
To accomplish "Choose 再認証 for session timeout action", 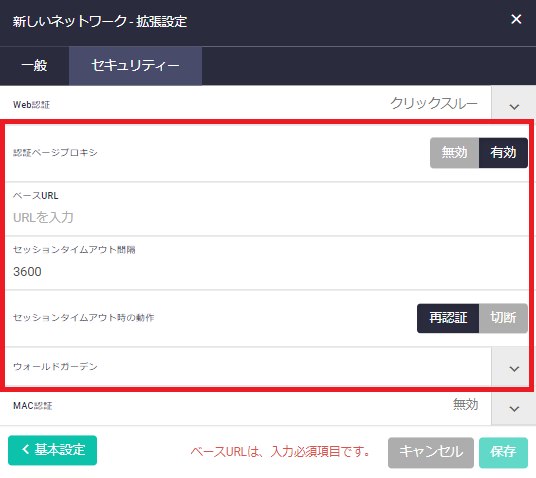I will pyautogui.click(x=448, y=318).
